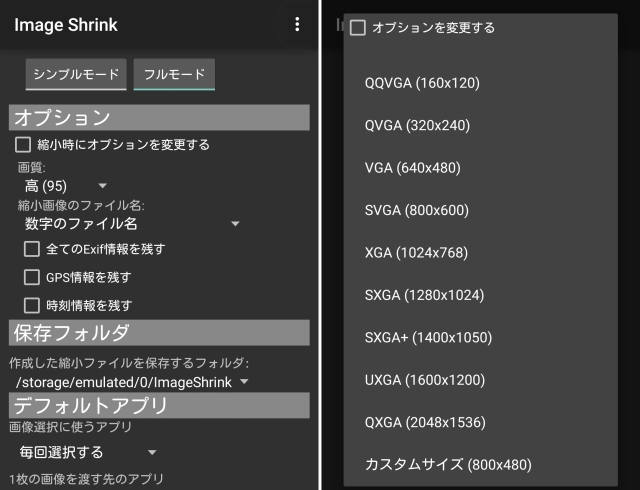The image size is (640, 490).
Task: Open the three-dot overflow menu
Action: click(297, 24)
